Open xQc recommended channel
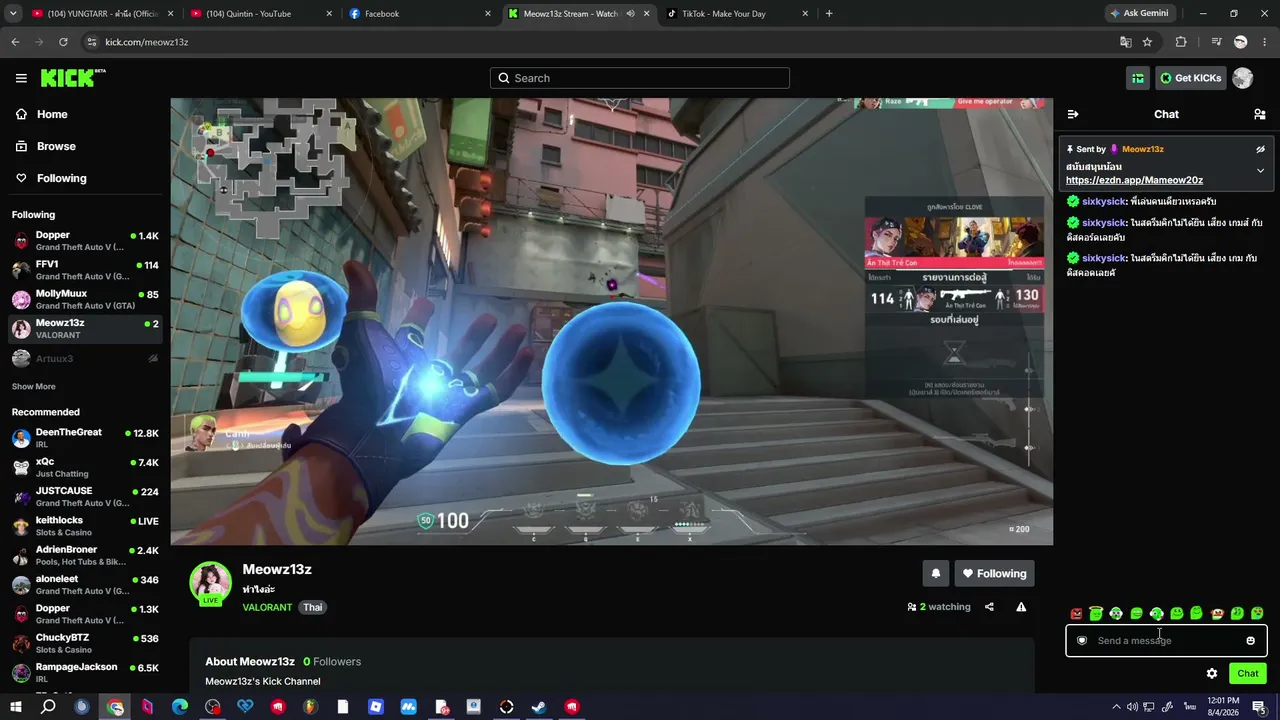Viewport: 1280px width, 720px height. coord(85,467)
